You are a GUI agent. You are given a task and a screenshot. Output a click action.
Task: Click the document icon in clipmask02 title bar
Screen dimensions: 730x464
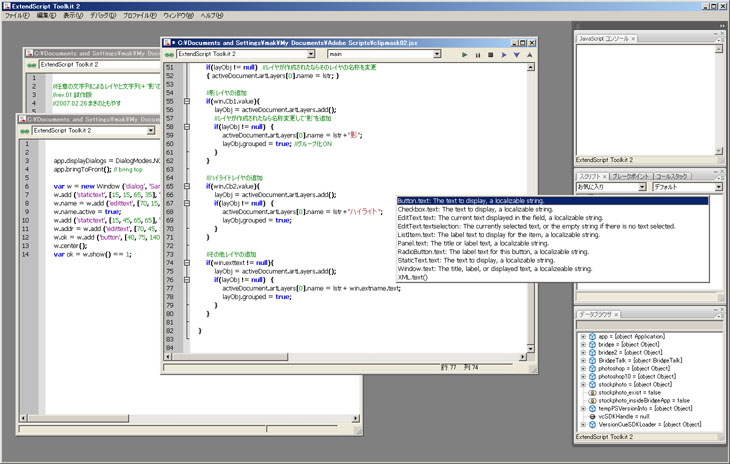tap(167, 43)
